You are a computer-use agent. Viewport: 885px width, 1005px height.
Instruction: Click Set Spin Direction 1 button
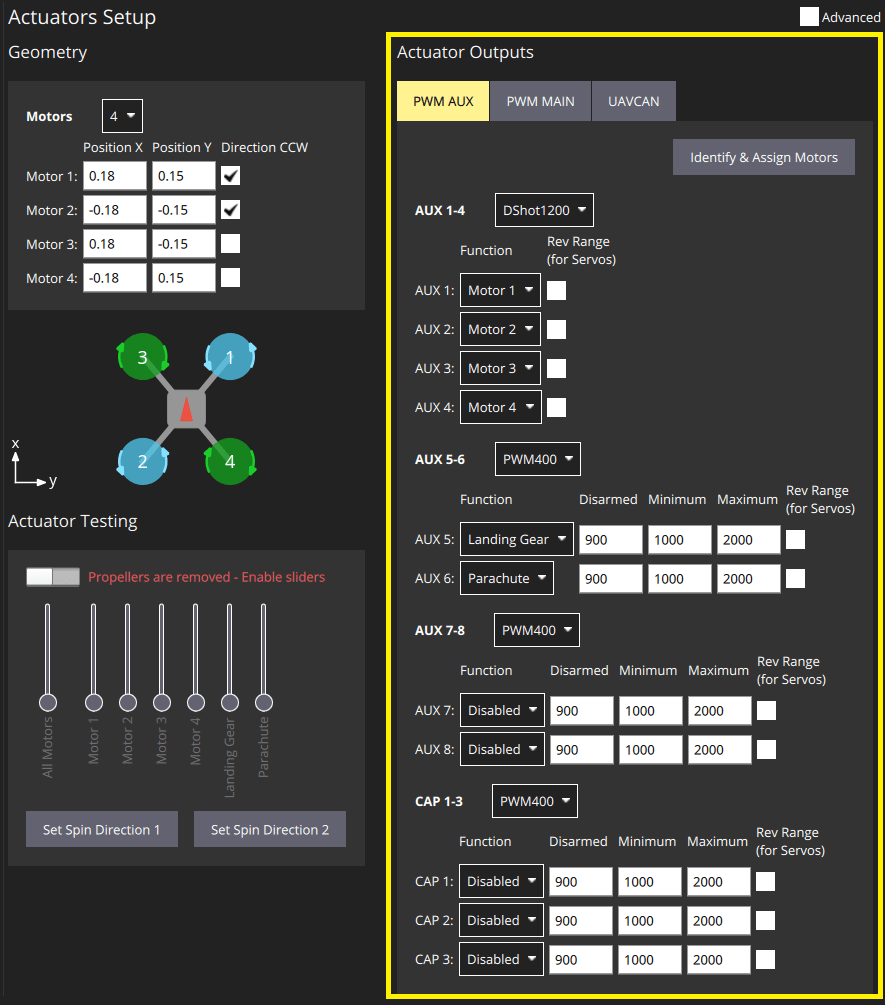101,830
